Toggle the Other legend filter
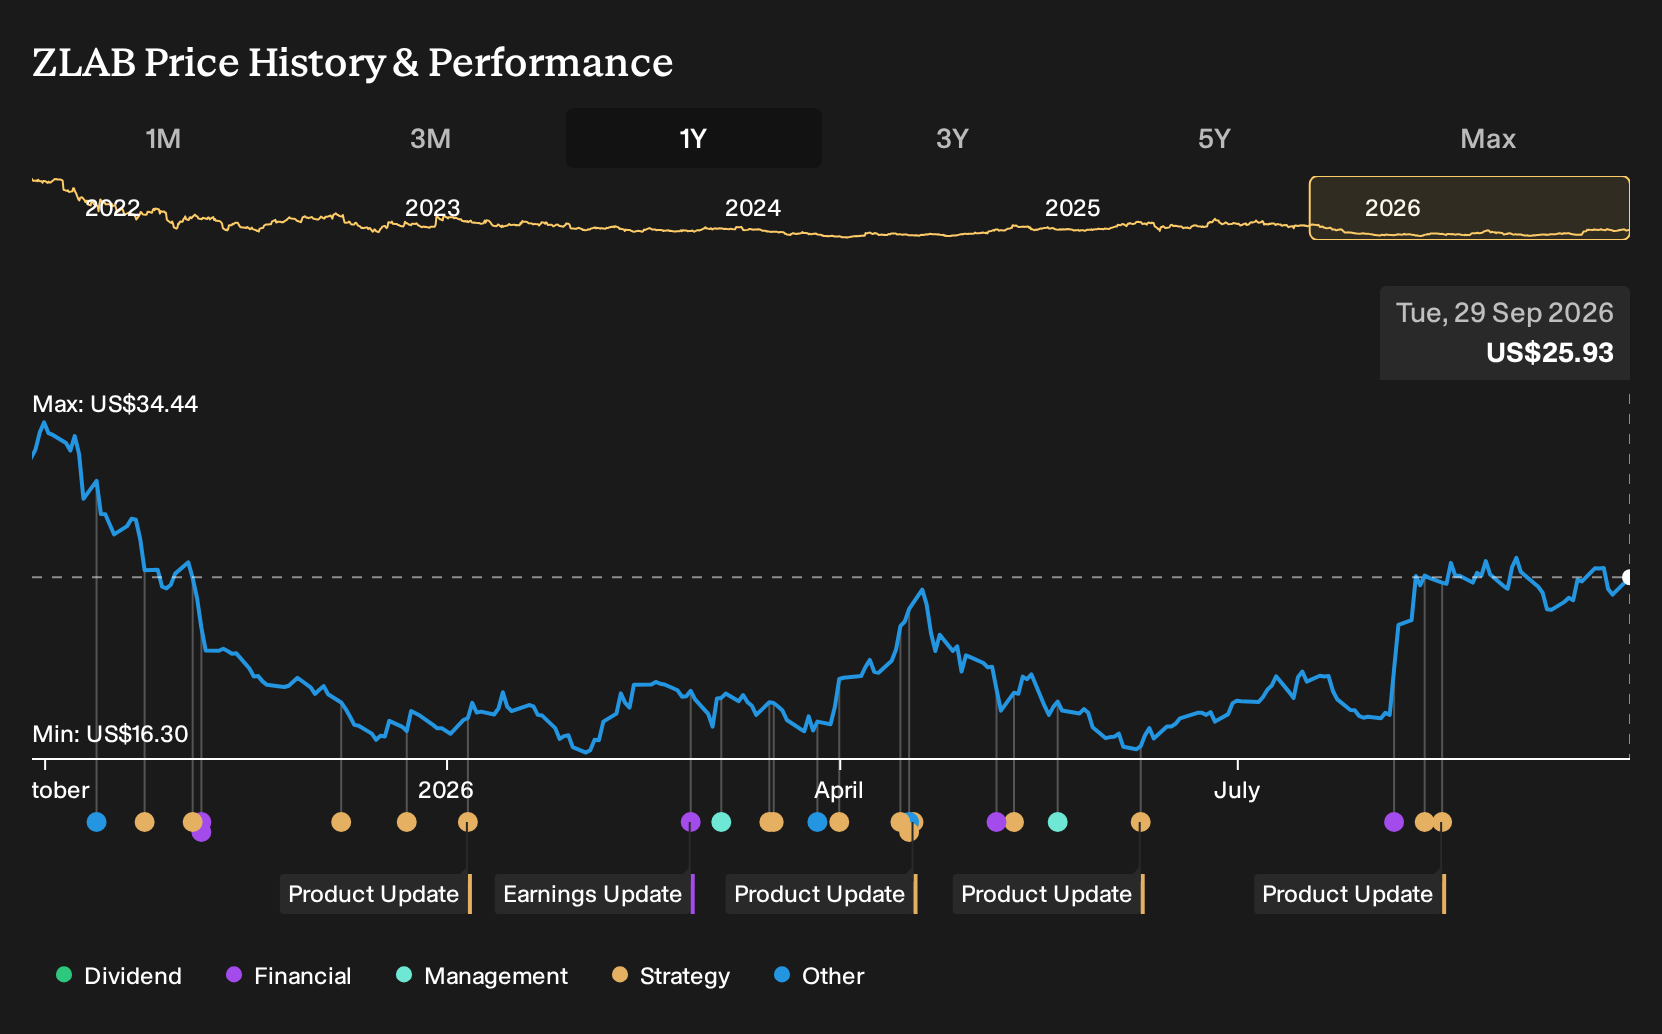Screen dimensions: 1662x1034 tap(819, 976)
